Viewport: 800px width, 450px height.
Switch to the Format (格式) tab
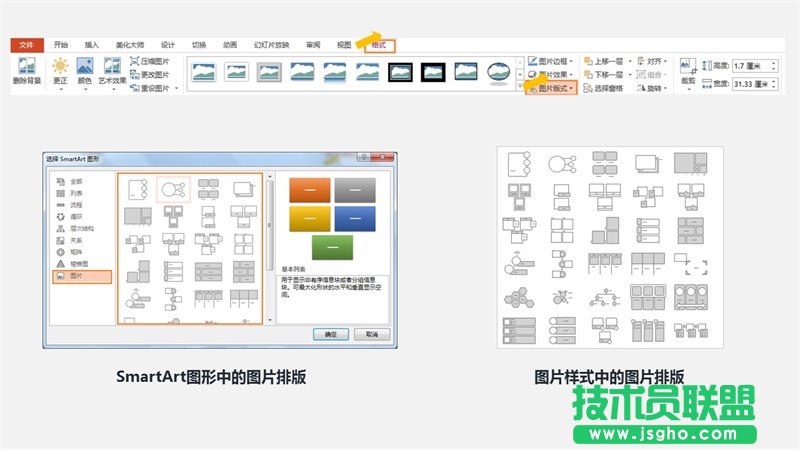[x=380, y=45]
